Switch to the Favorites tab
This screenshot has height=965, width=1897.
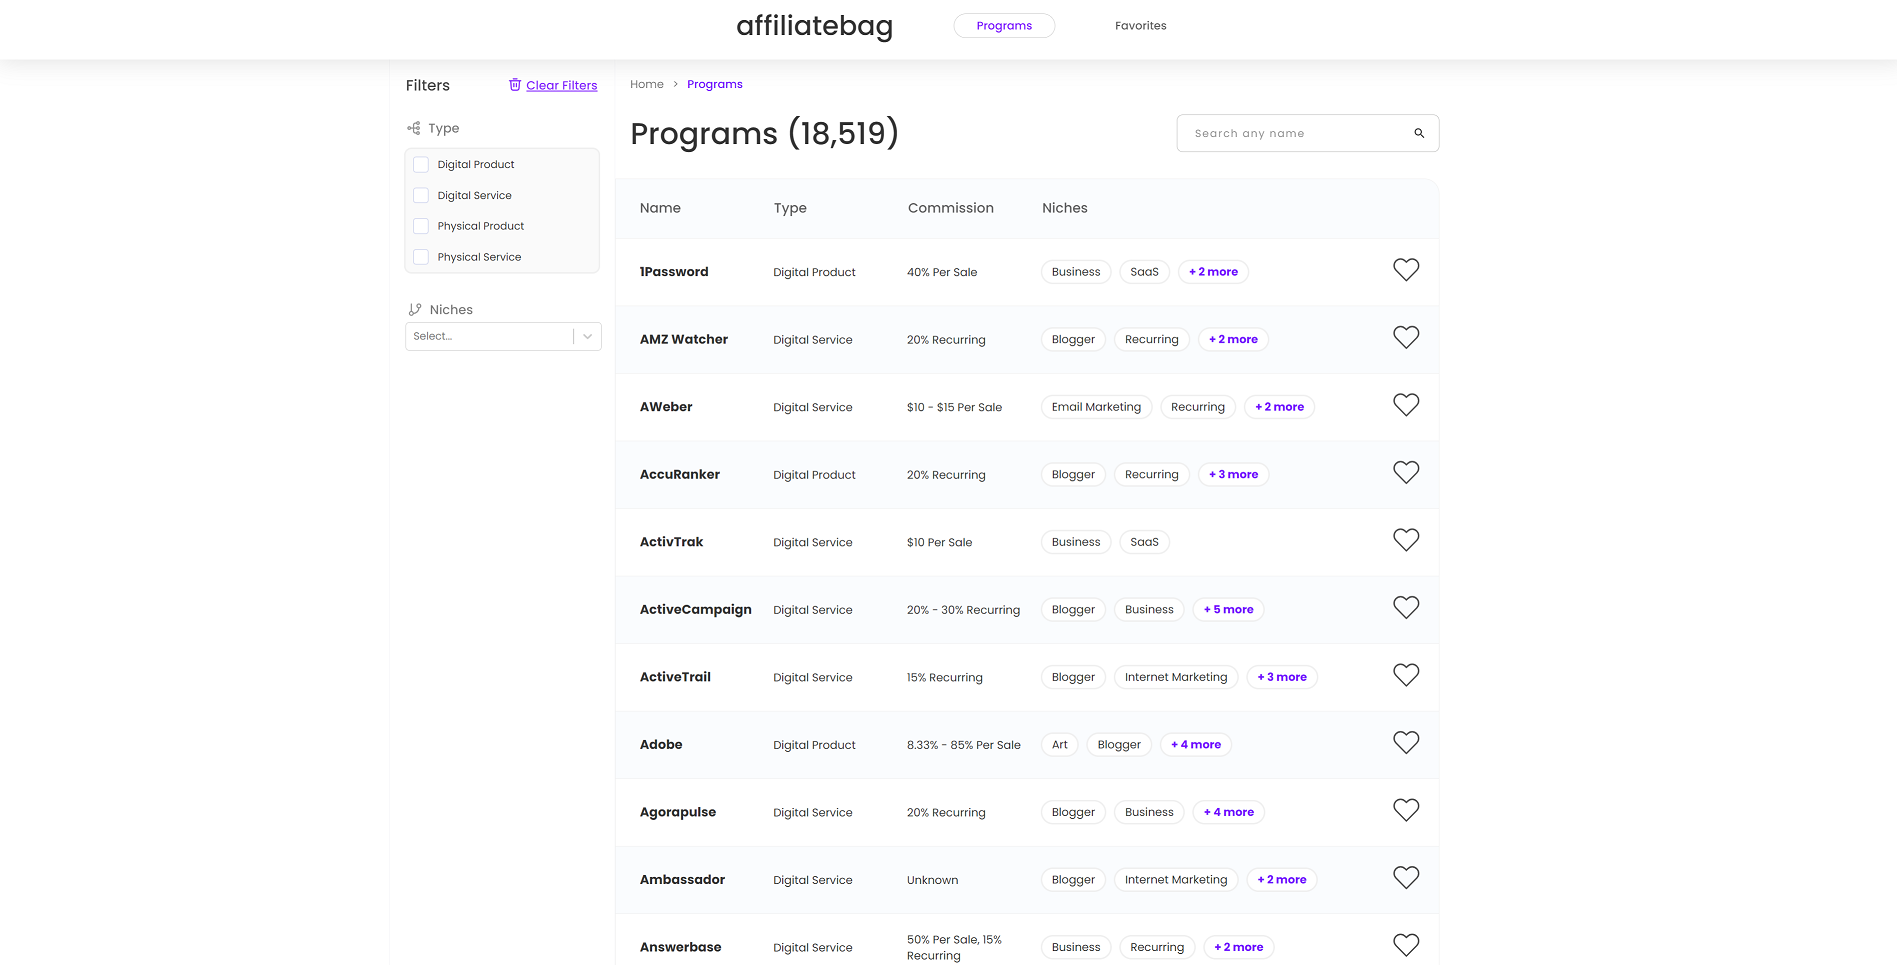[x=1140, y=26]
